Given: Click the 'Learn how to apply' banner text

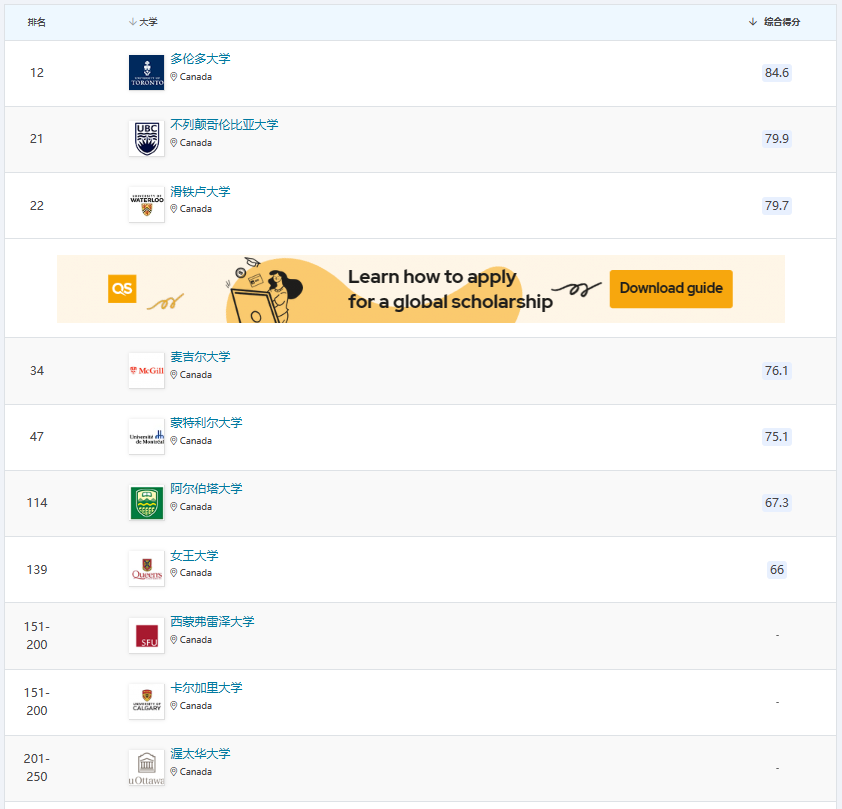Looking at the screenshot, I should pos(432,276).
